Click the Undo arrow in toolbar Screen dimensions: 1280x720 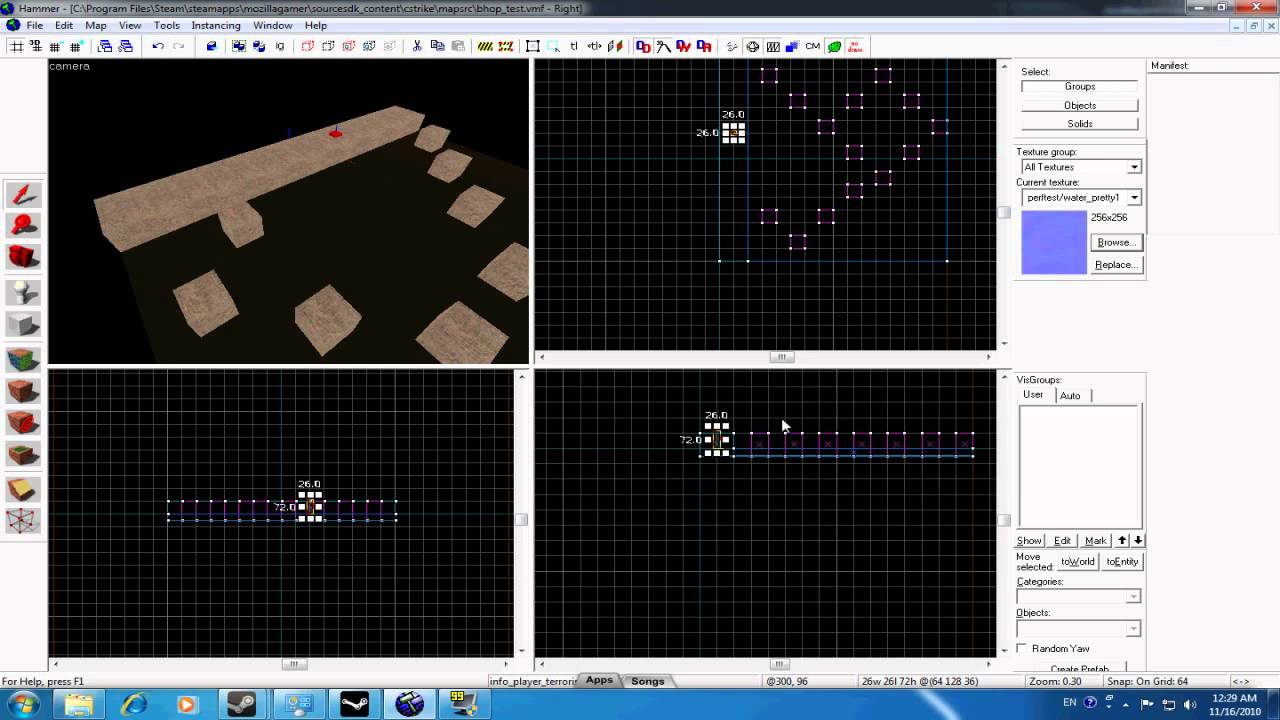click(158, 46)
